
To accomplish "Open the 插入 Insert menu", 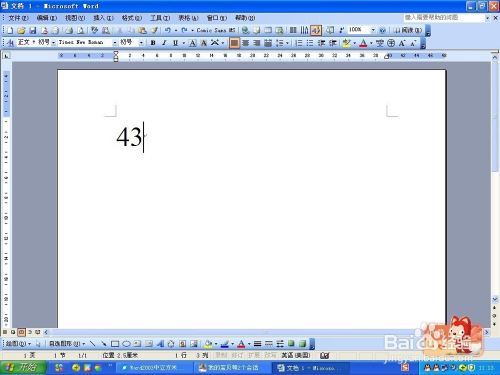I will pos(103,18).
